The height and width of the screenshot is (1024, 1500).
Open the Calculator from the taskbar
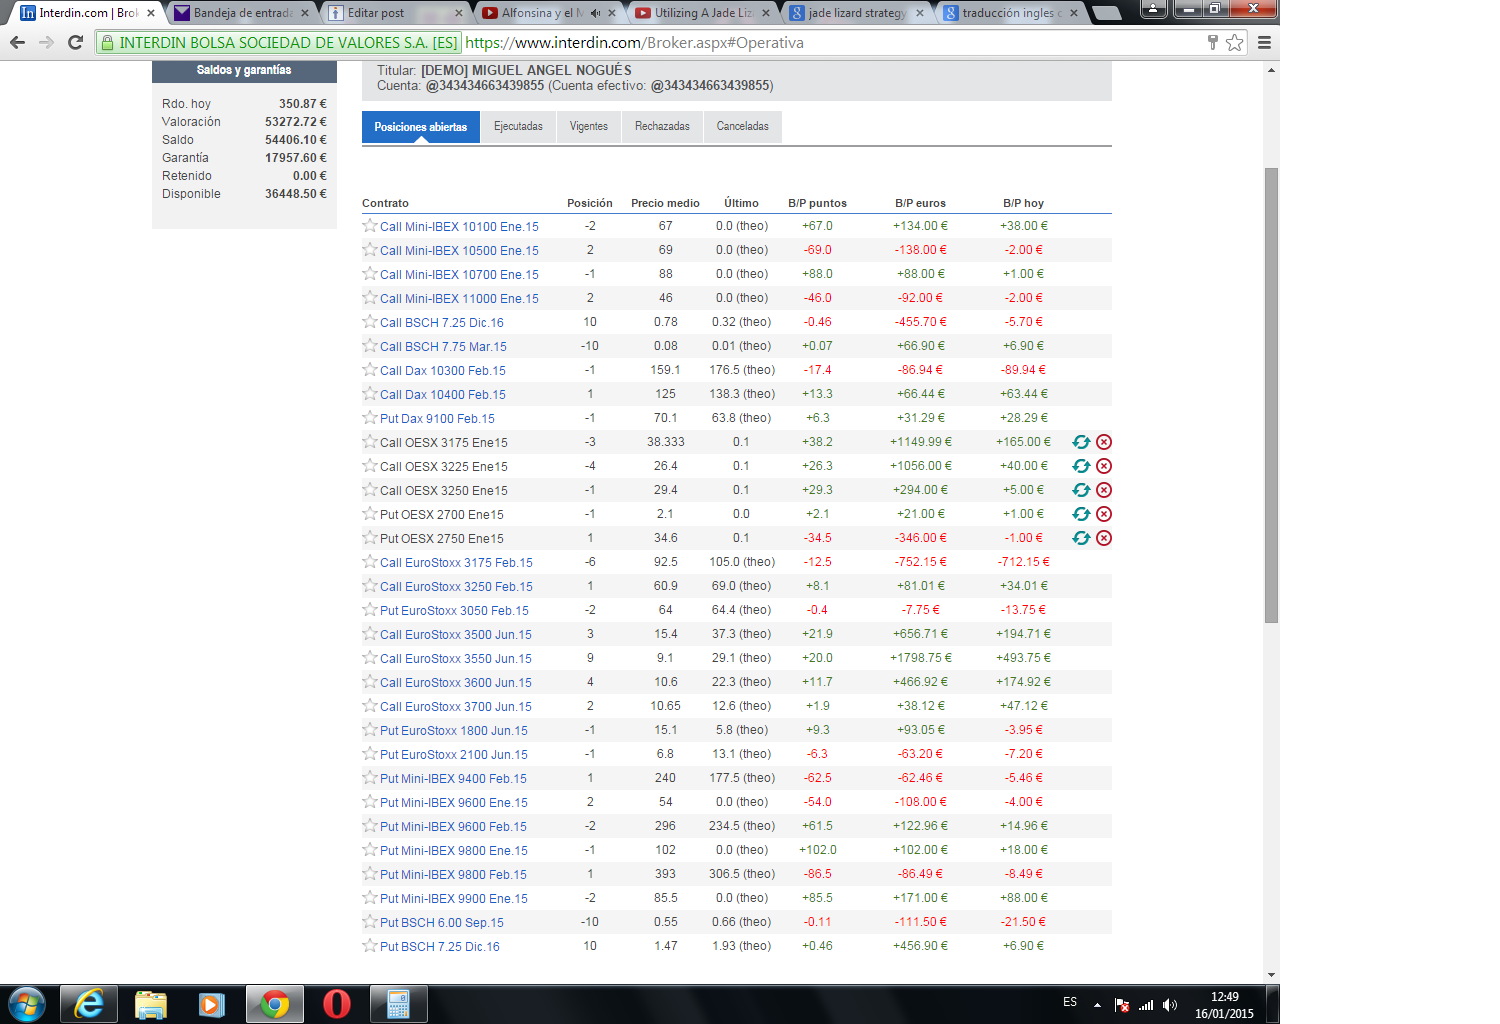pyautogui.click(x=398, y=1004)
